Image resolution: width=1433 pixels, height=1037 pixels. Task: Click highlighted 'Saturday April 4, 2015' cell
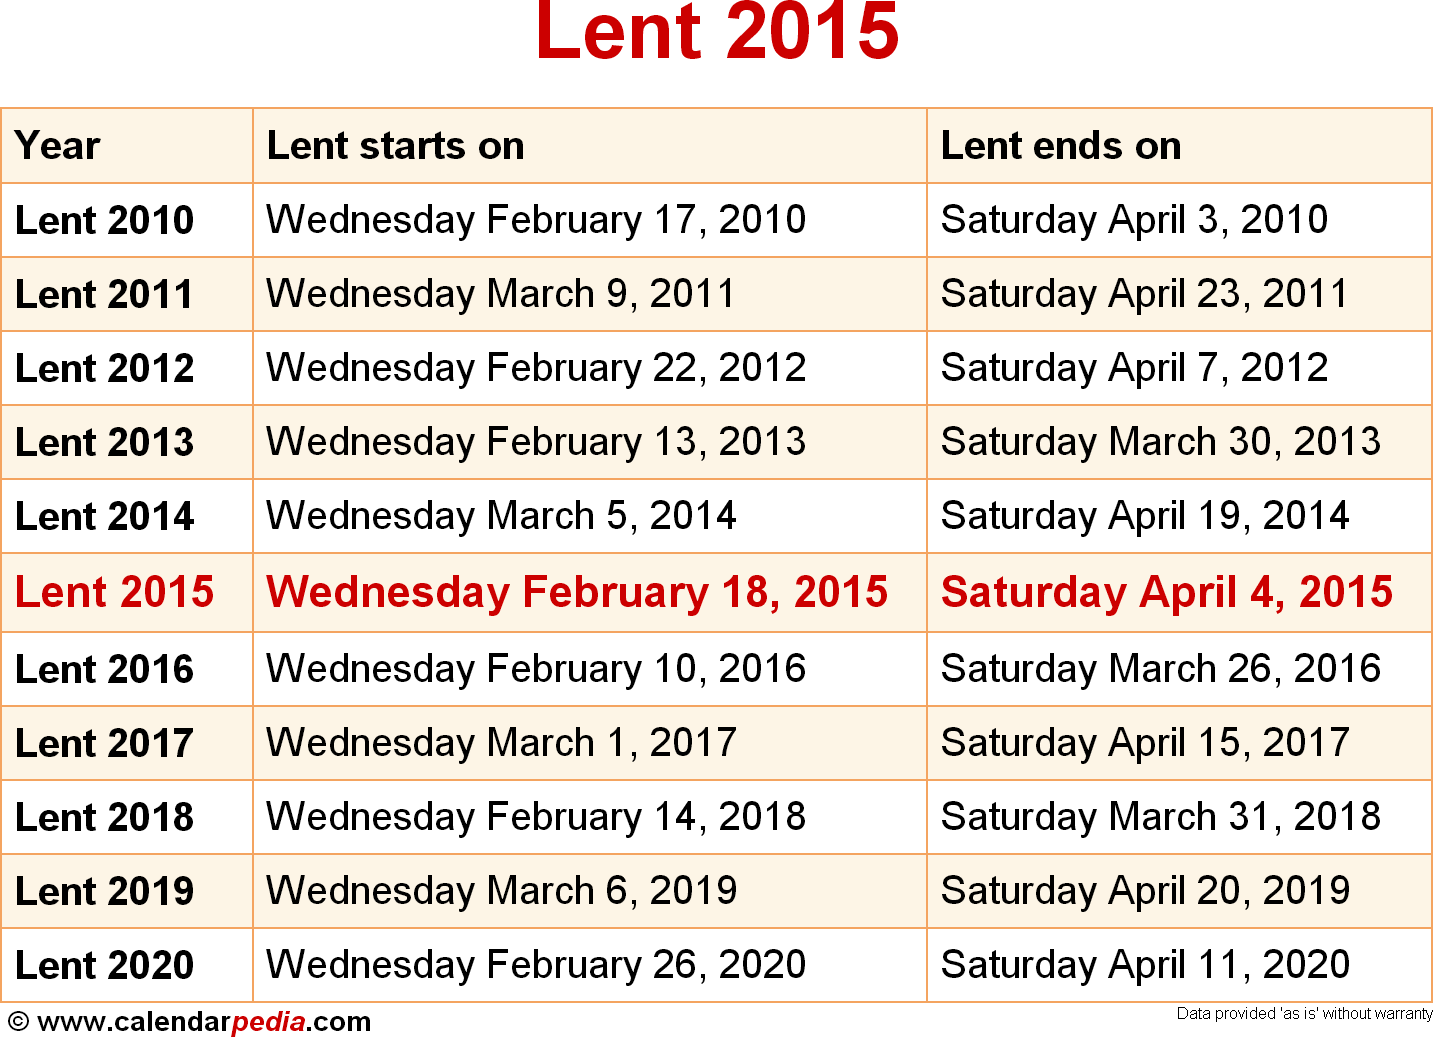1167,592
